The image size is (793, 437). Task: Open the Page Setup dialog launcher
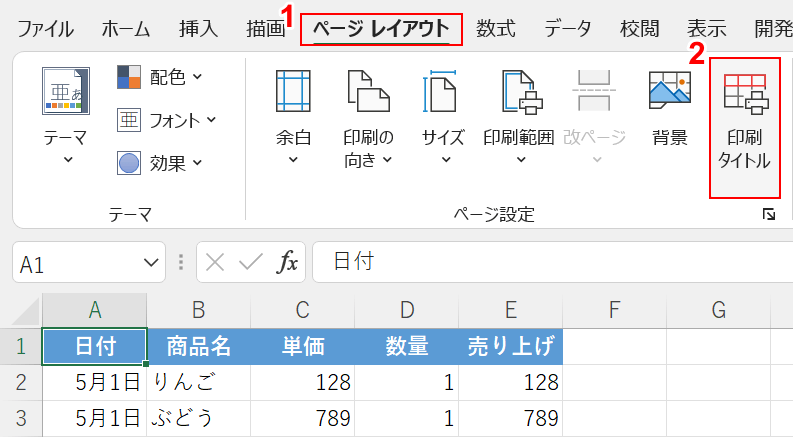pos(769,214)
